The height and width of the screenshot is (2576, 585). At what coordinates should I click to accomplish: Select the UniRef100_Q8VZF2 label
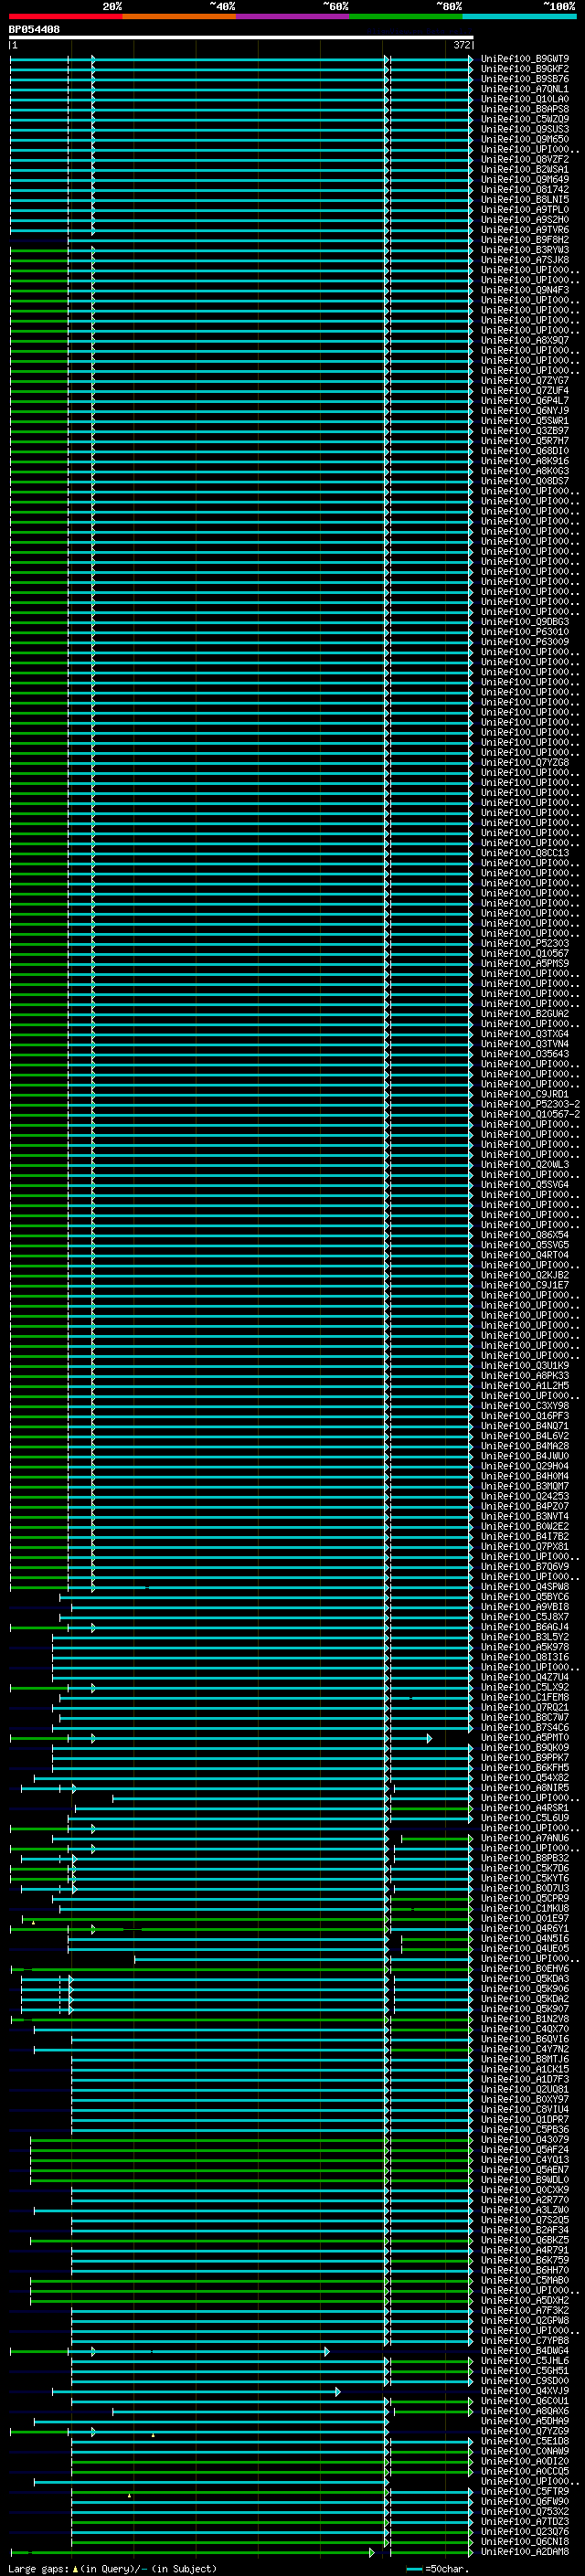tap(525, 159)
